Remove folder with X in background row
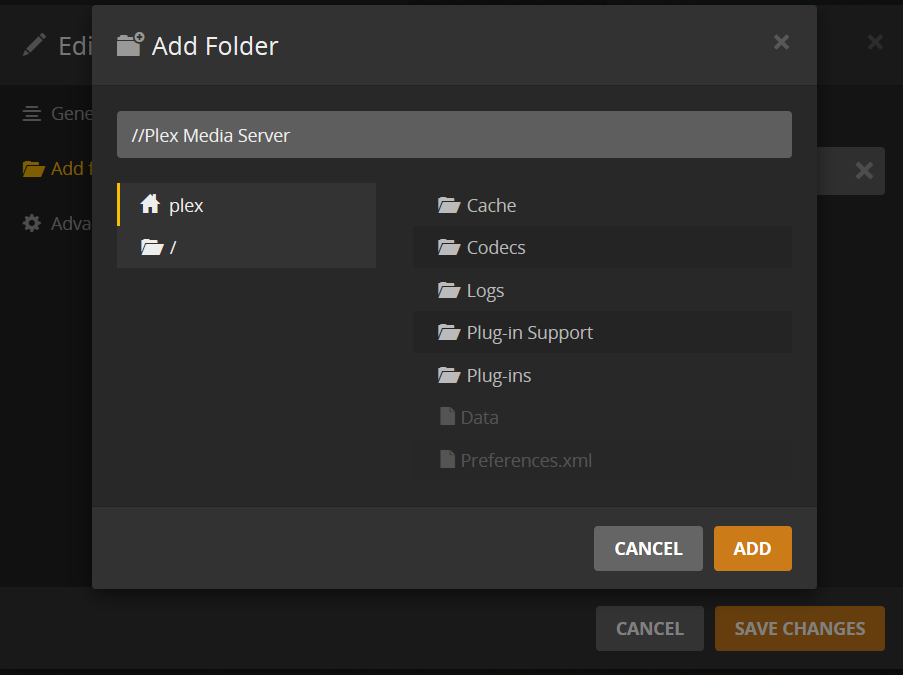903x675 pixels. [x=864, y=171]
